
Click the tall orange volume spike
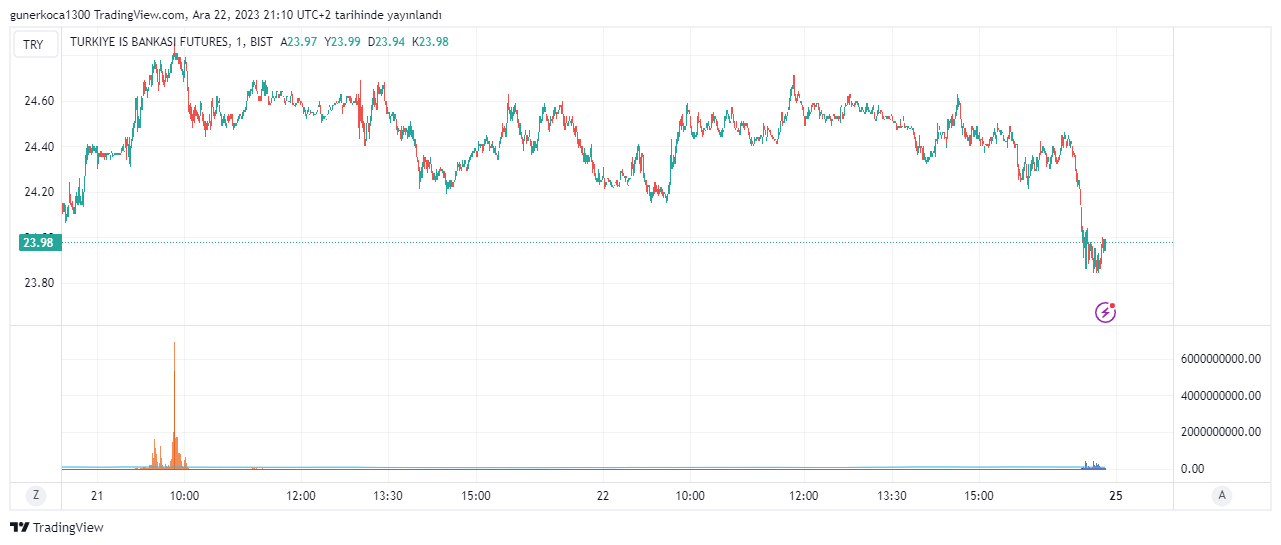pos(174,400)
